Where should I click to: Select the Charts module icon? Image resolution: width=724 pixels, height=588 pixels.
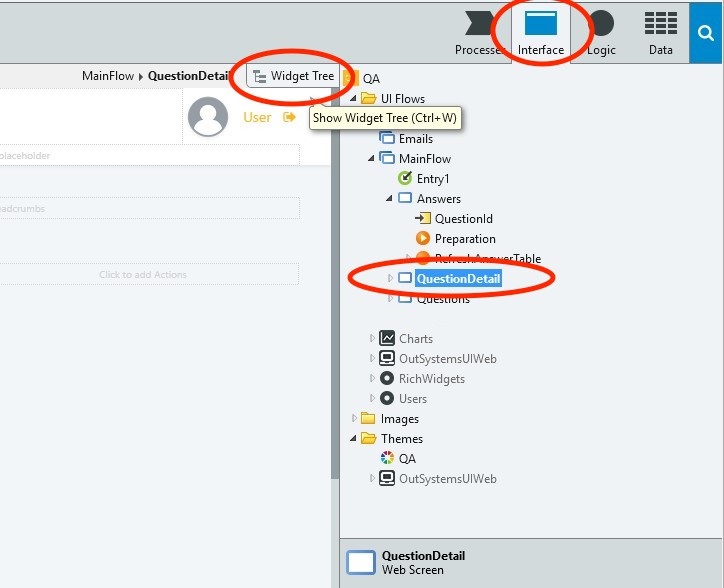[x=387, y=338]
